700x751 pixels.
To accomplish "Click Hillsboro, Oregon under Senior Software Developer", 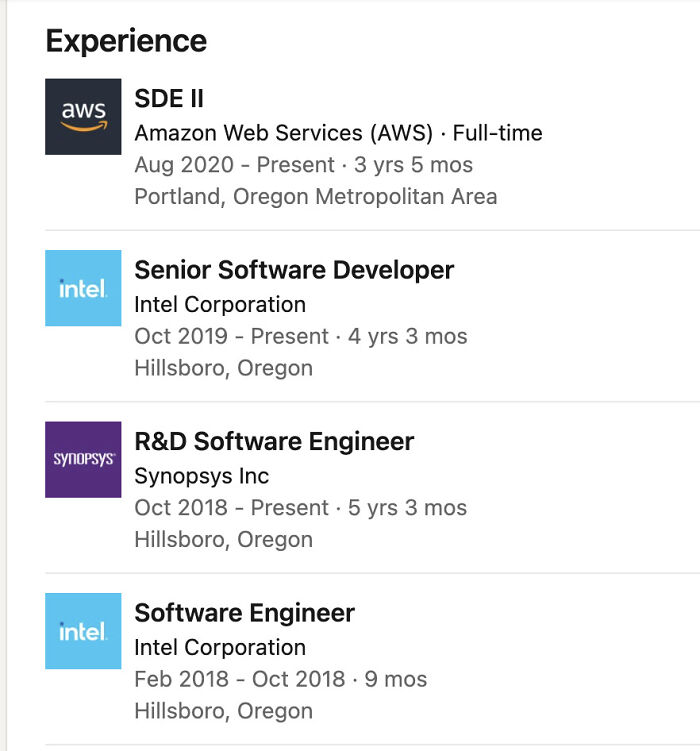I will pyautogui.click(x=223, y=368).
